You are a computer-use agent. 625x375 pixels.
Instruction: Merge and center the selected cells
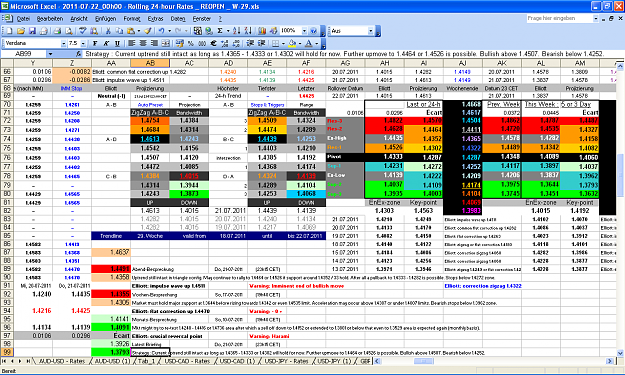pos(166,43)
